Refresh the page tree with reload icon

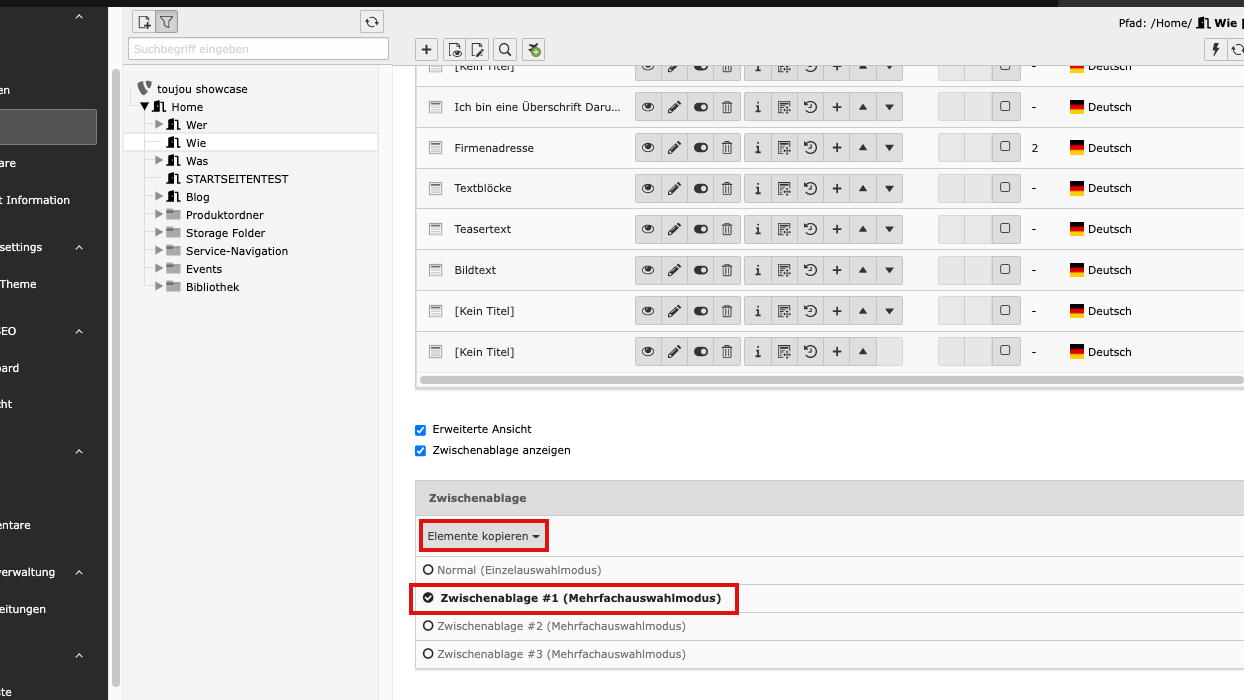pos(372,22)
